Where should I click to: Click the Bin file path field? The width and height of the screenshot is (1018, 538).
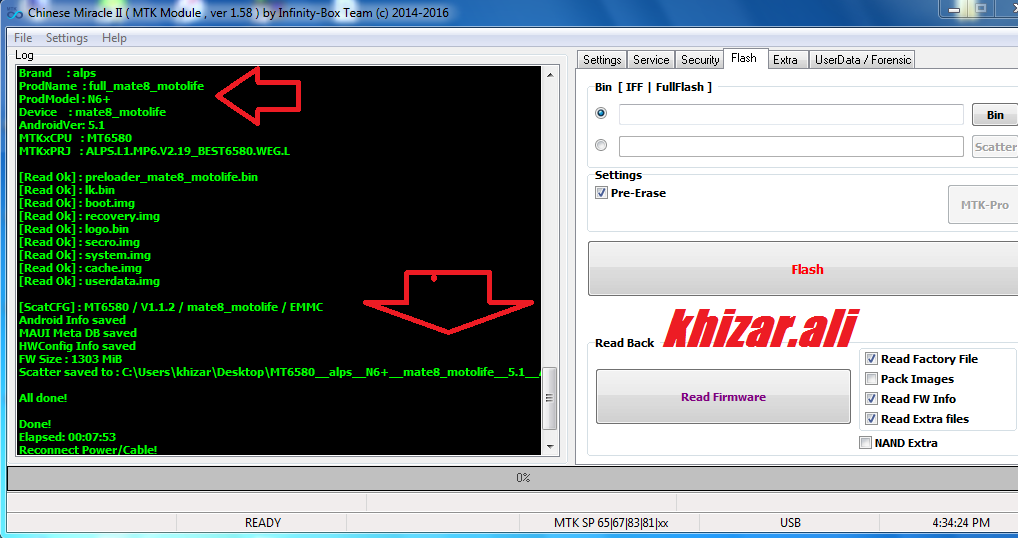click(x=791, y=114)
